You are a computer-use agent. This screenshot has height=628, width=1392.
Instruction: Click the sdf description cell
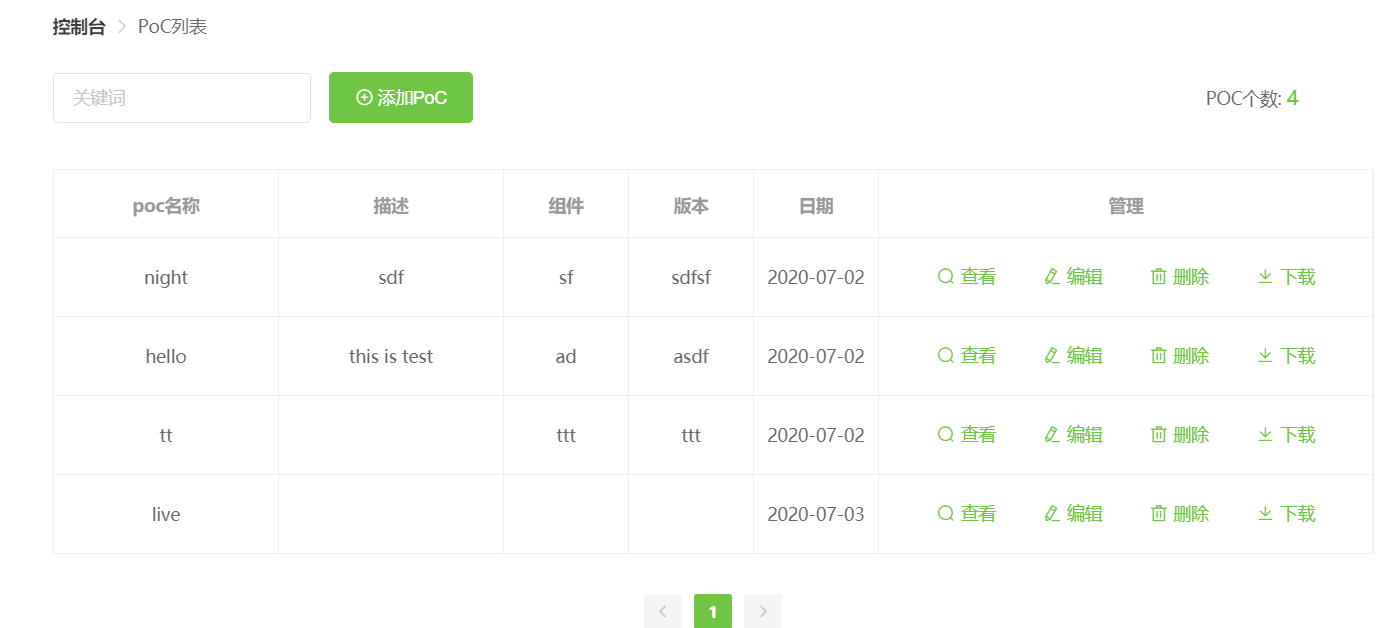pos(391,277)
